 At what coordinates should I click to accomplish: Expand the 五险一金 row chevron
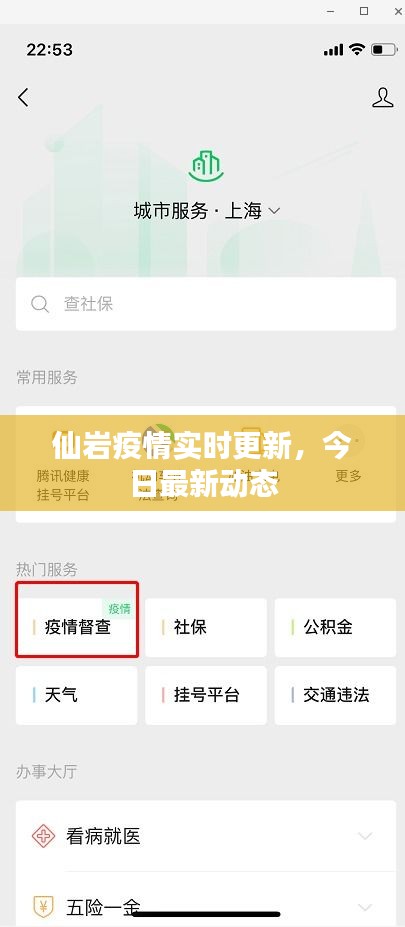tap(365, 906)
